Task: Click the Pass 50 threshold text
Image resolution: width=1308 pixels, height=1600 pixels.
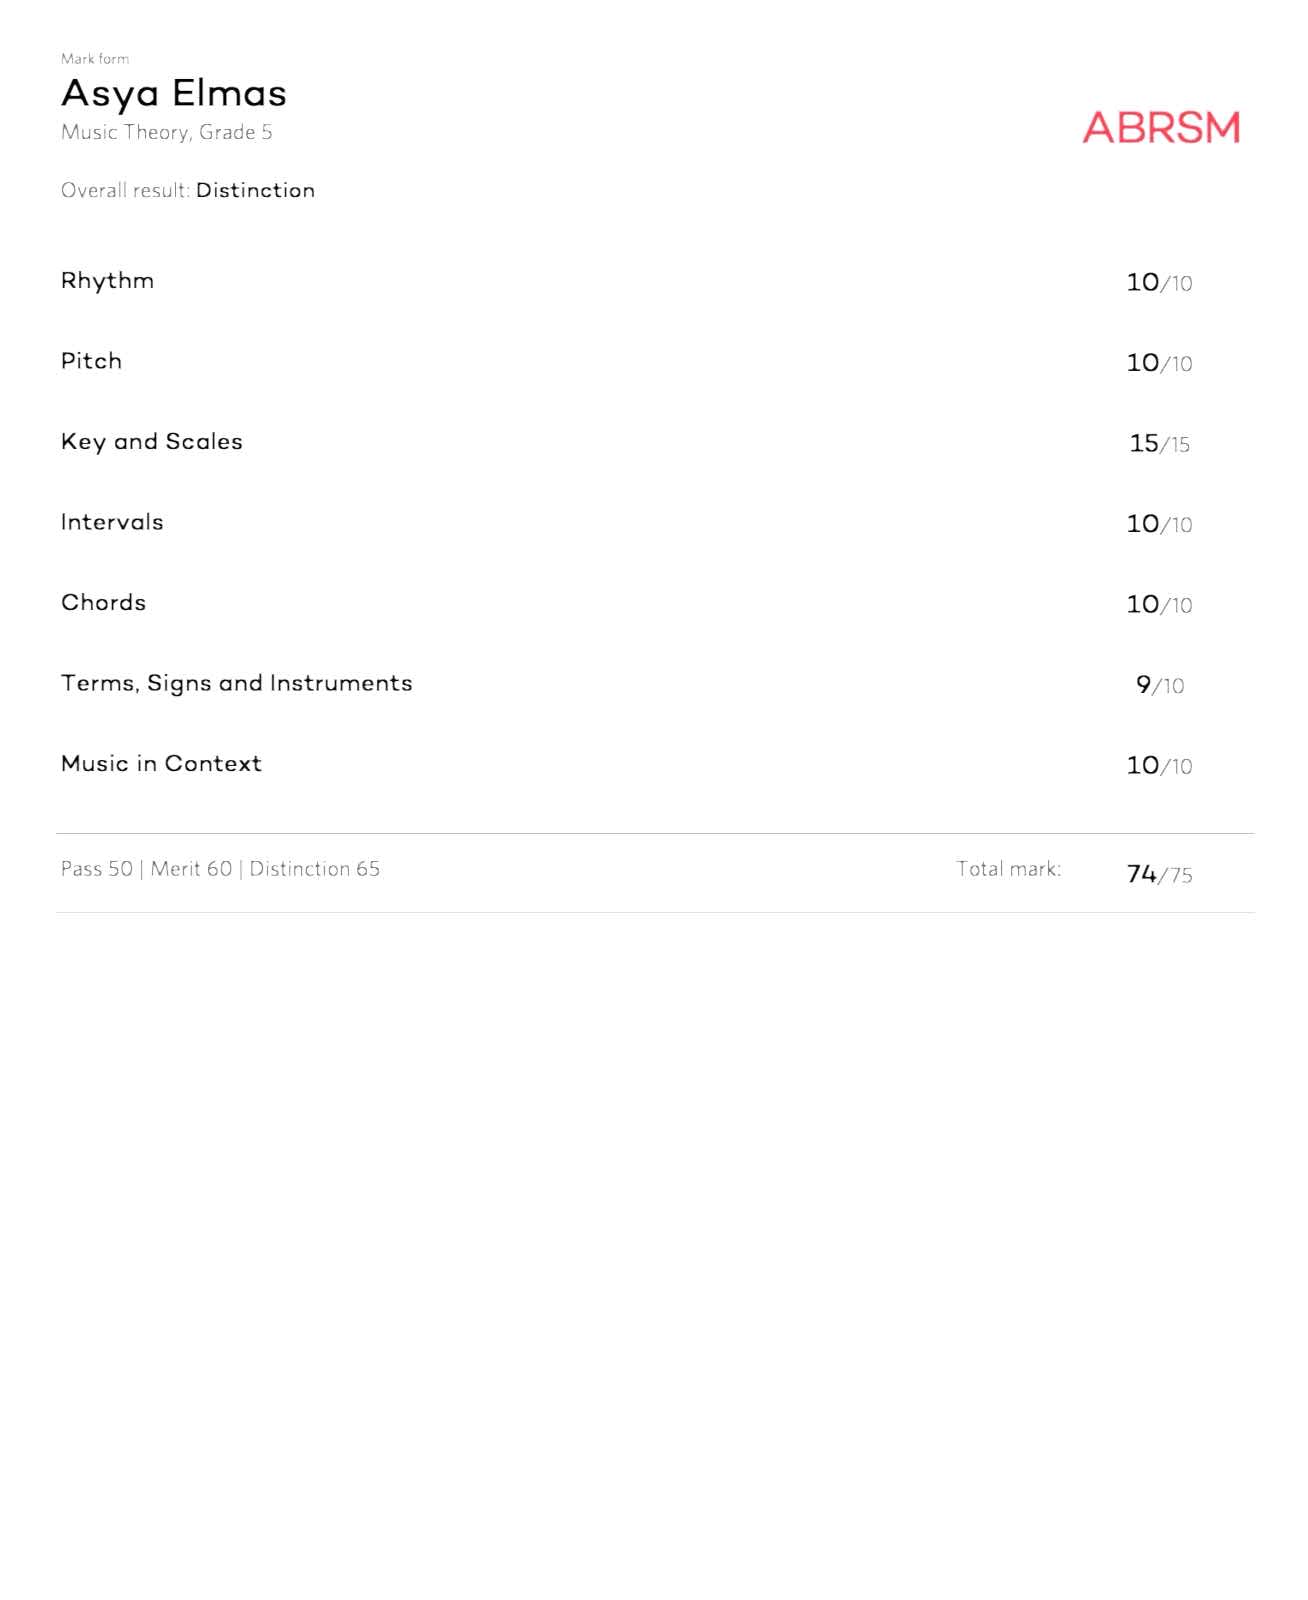Action: coord(96,869)
